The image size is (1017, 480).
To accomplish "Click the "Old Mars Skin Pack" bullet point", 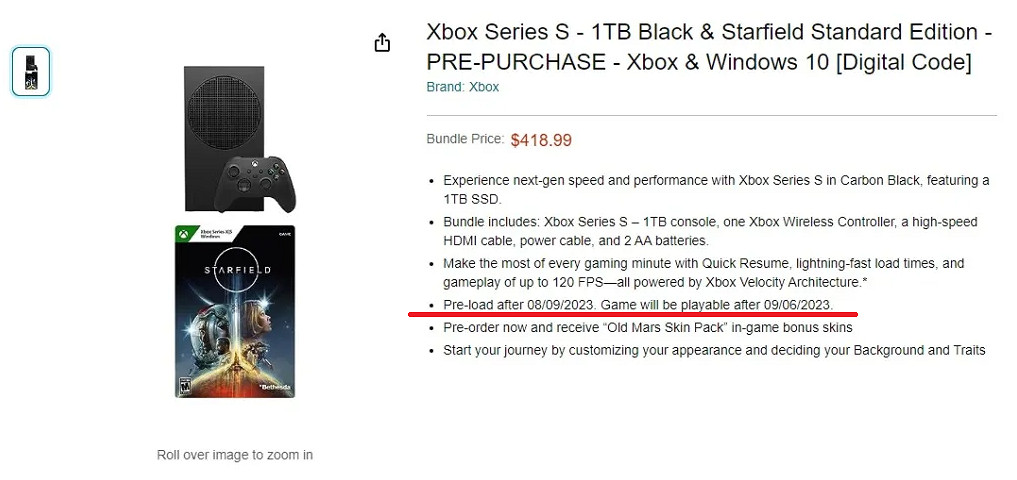I will (648, 327).
